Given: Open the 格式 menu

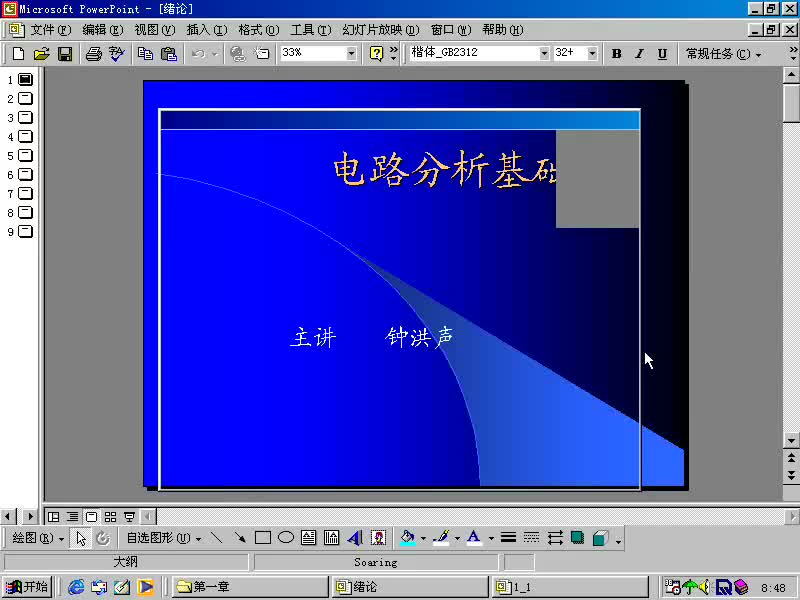Looking at the screenshot, I should pyautogui.click(x=259, y=30).
